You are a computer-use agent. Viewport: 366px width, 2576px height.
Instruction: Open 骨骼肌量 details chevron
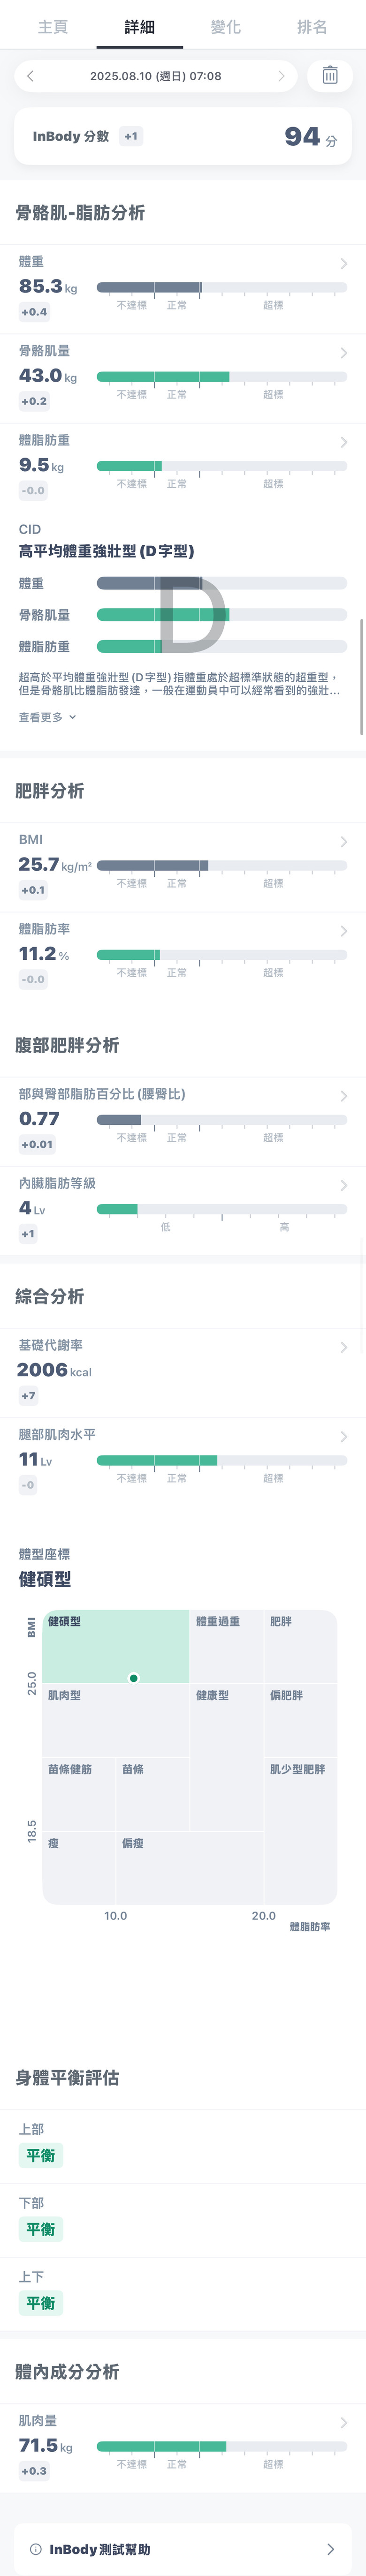(x=344, y=353)
